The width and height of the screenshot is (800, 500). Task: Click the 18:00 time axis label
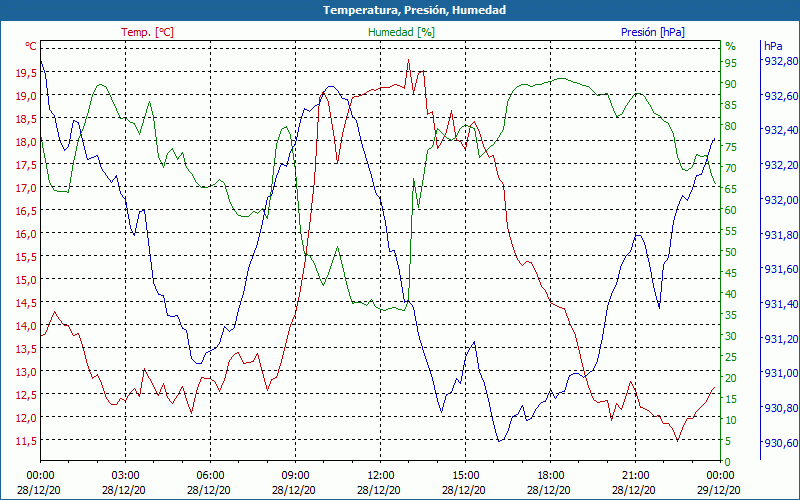550,476
